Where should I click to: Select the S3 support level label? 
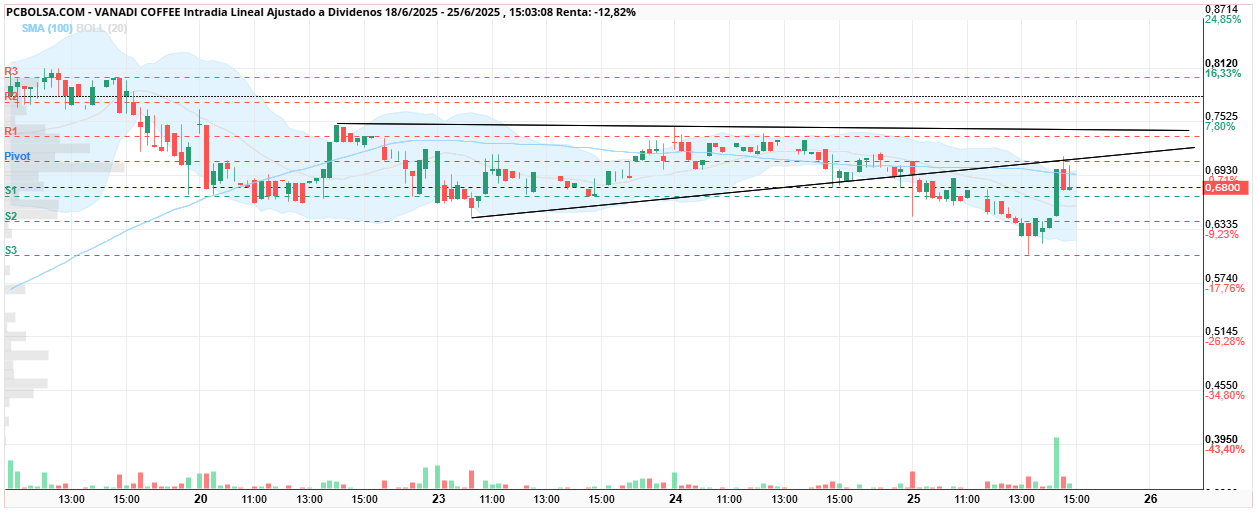[11, 250]
